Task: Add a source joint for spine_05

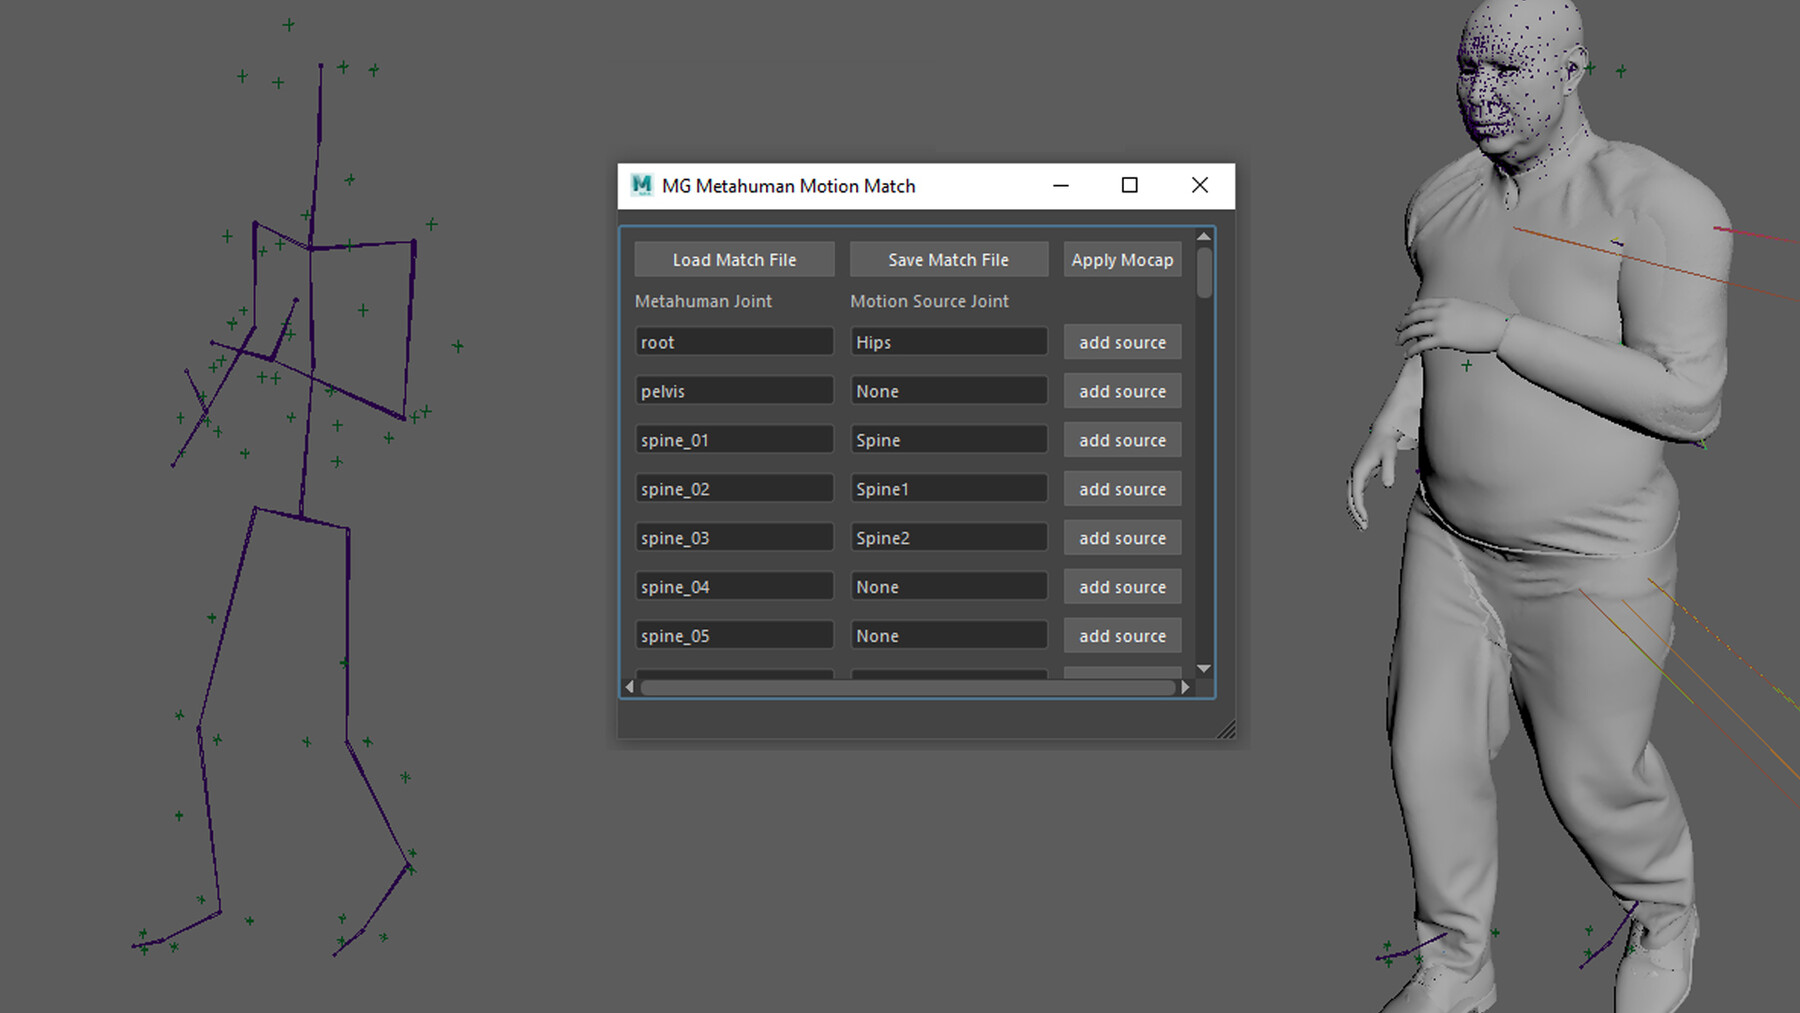Action: click(x=1122, y=635)
